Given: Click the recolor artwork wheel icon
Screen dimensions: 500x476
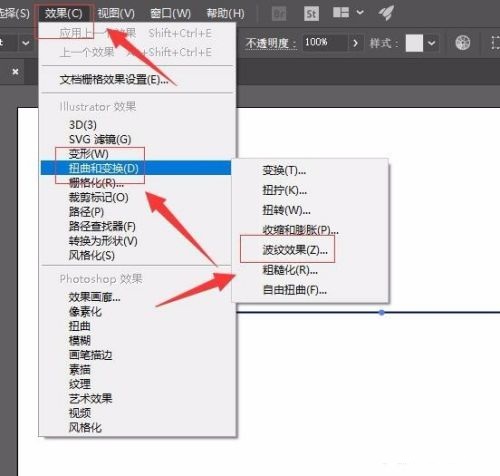Looking at the screenshot, I should coord(463,43).
